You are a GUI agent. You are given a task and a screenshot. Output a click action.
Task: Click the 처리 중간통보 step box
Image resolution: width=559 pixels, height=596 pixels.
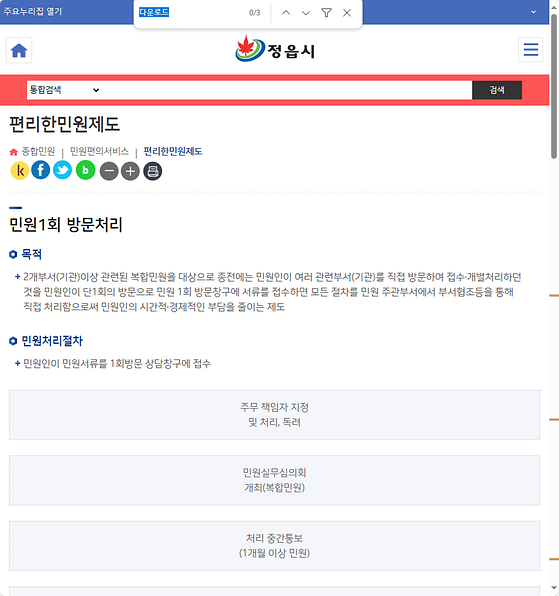[274, 545]
